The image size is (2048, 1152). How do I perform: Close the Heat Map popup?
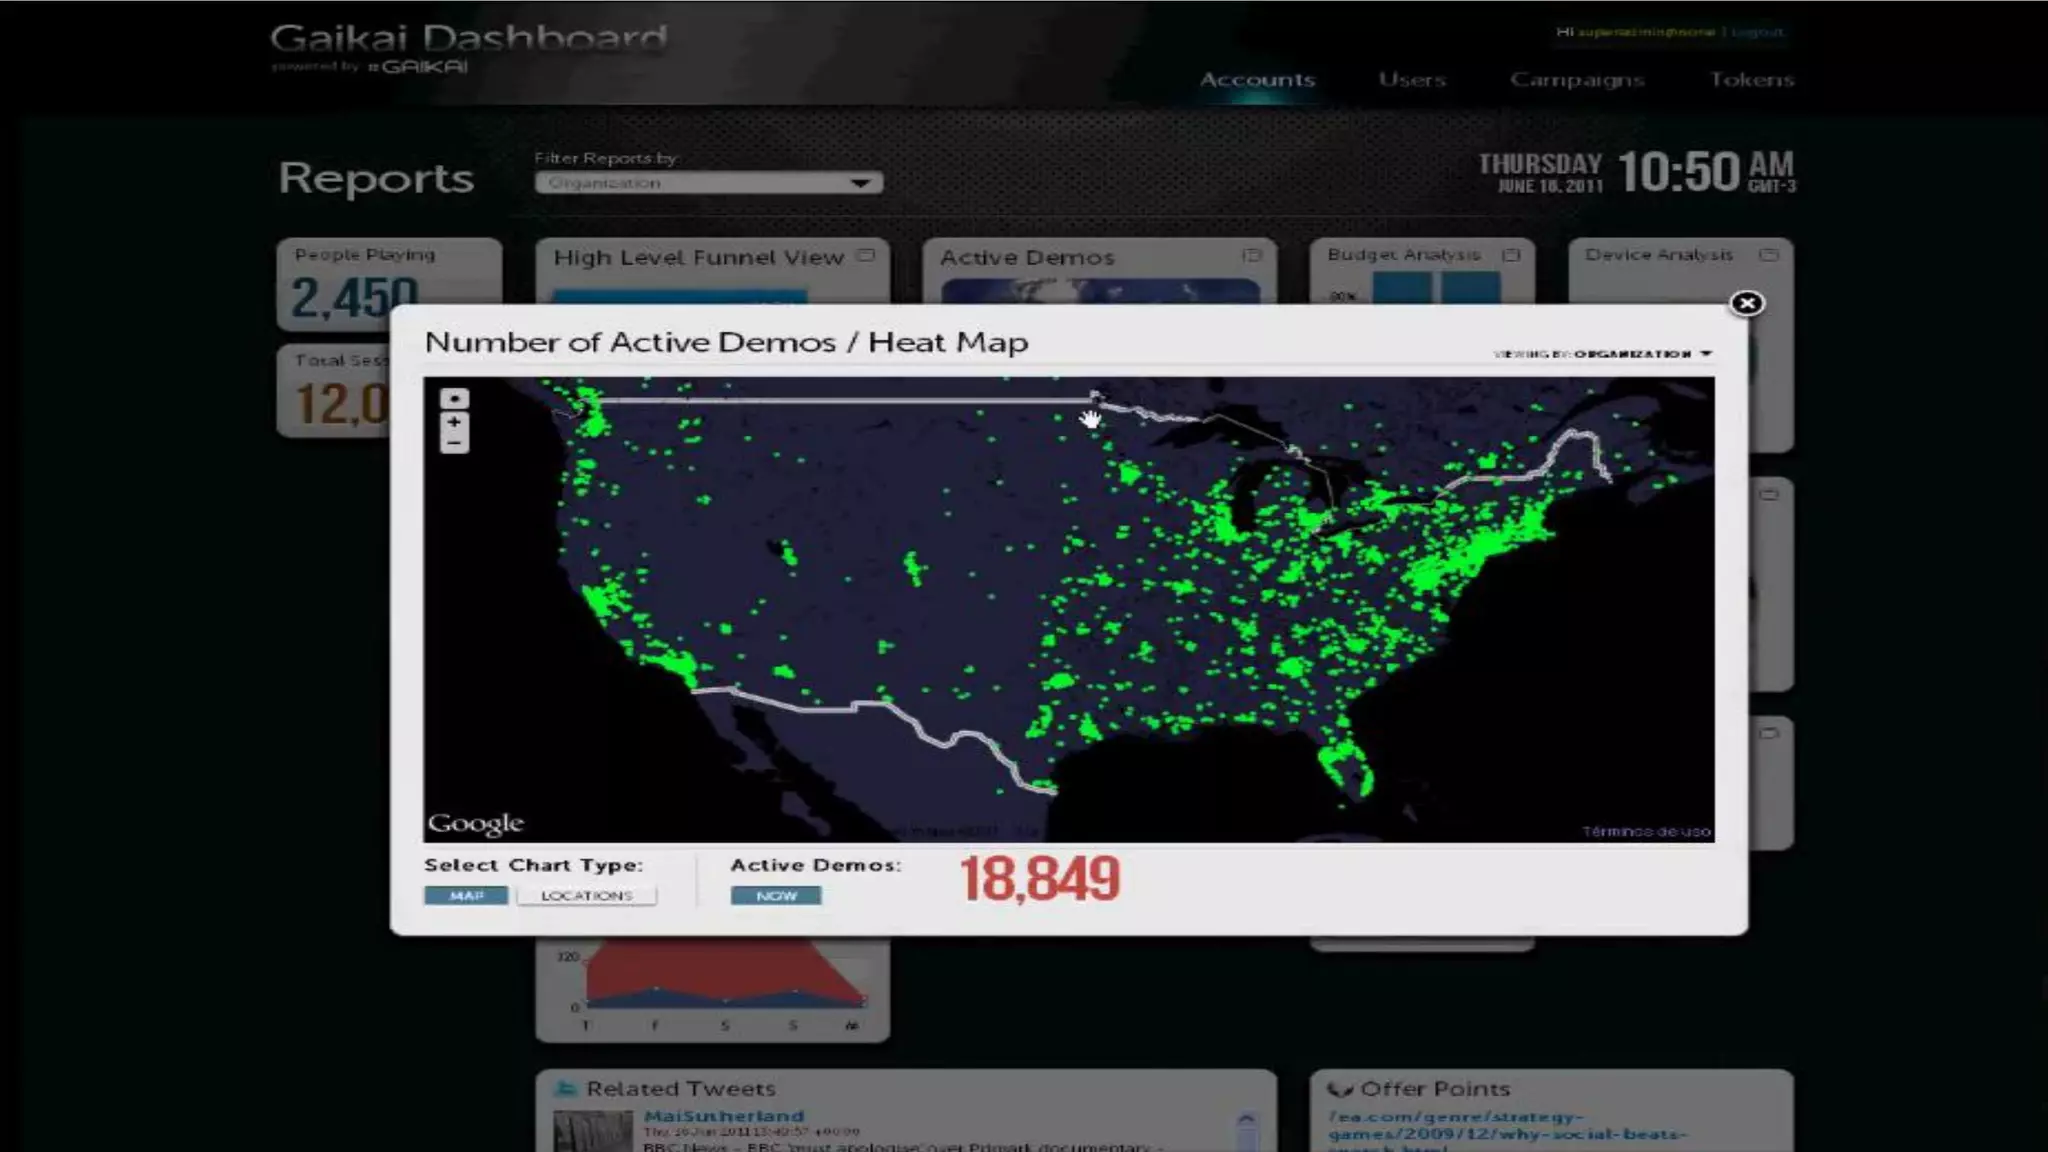pos(1746,303)
